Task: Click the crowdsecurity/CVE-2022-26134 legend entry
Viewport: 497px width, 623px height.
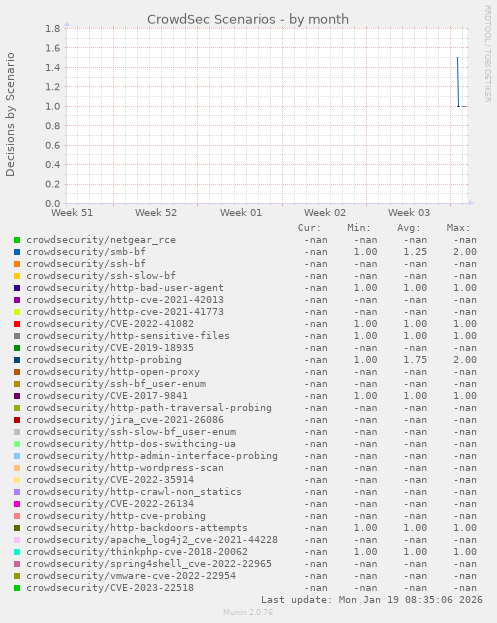Action: pos(110,504)
